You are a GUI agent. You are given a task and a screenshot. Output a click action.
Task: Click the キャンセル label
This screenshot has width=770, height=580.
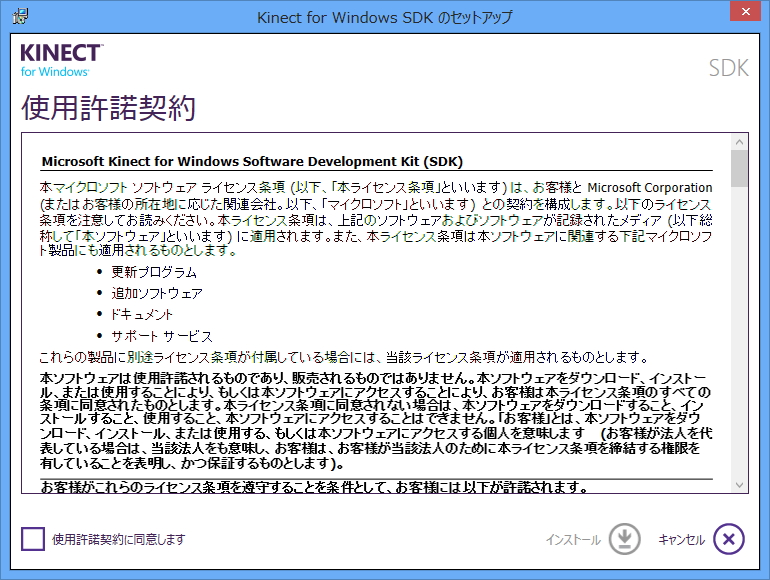681,540
